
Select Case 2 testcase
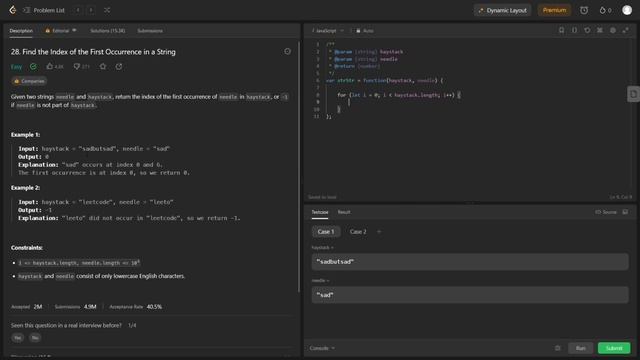[358, 231]
